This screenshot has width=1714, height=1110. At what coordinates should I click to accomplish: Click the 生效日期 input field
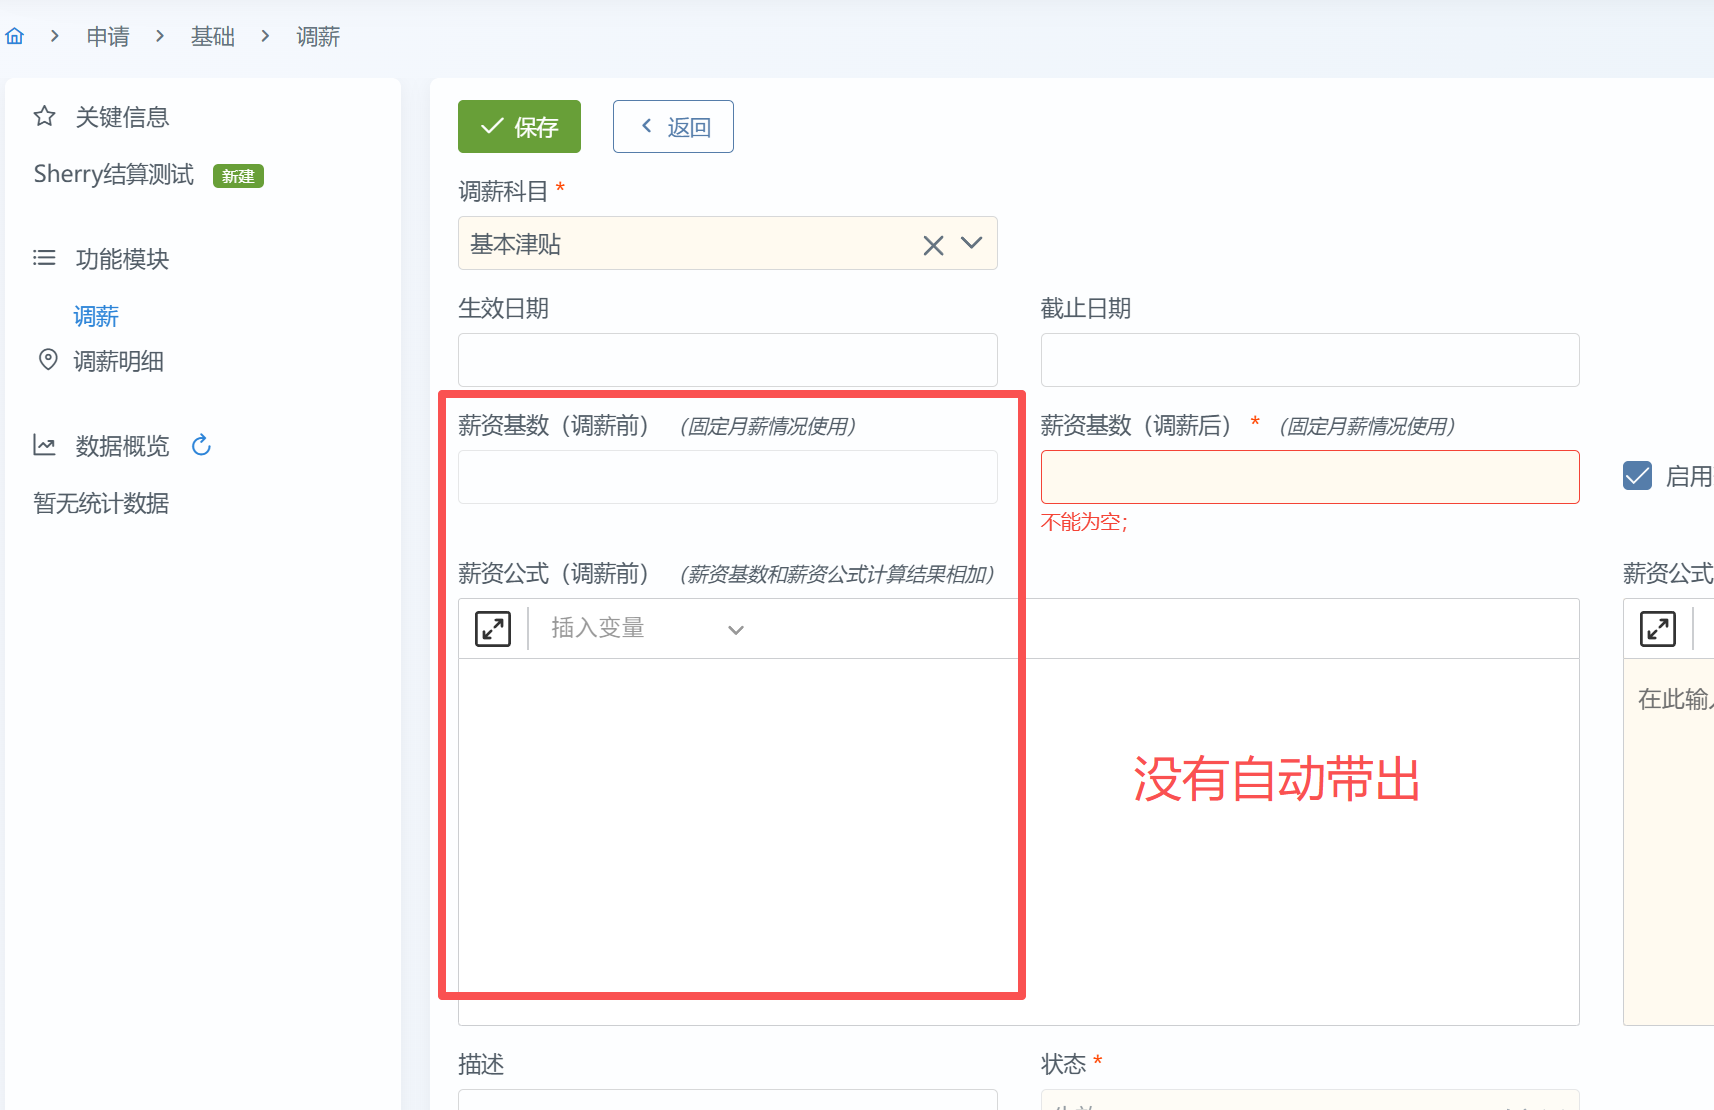(x=727, y=360)
